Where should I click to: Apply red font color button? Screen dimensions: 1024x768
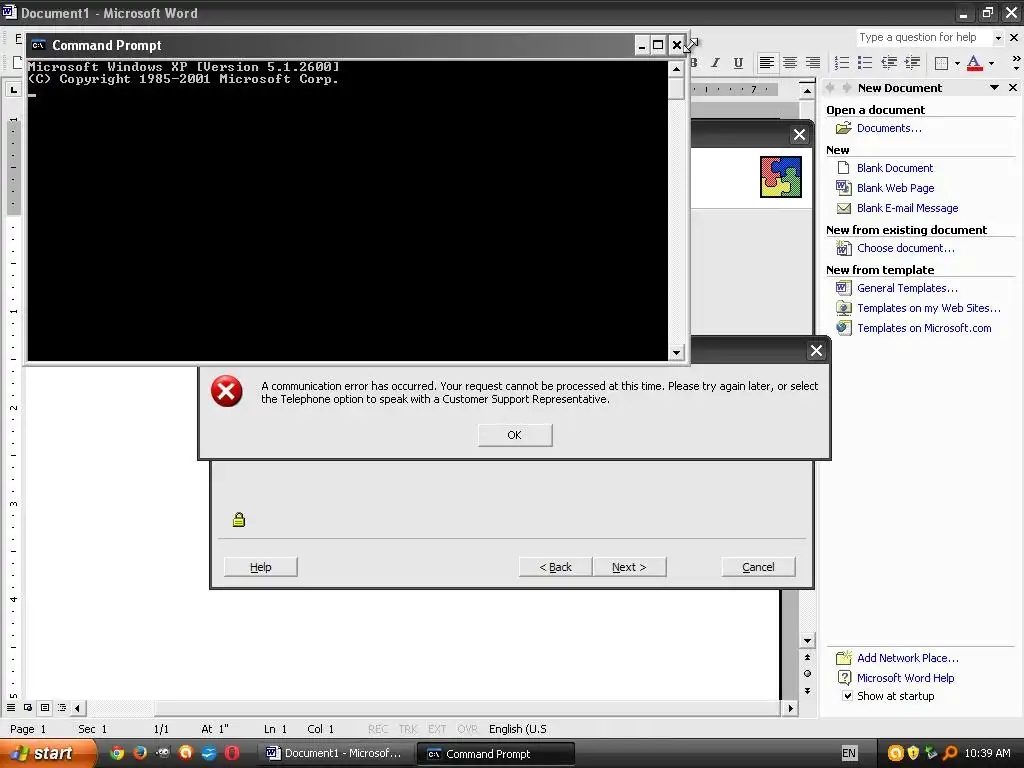[x=974, y=63]
